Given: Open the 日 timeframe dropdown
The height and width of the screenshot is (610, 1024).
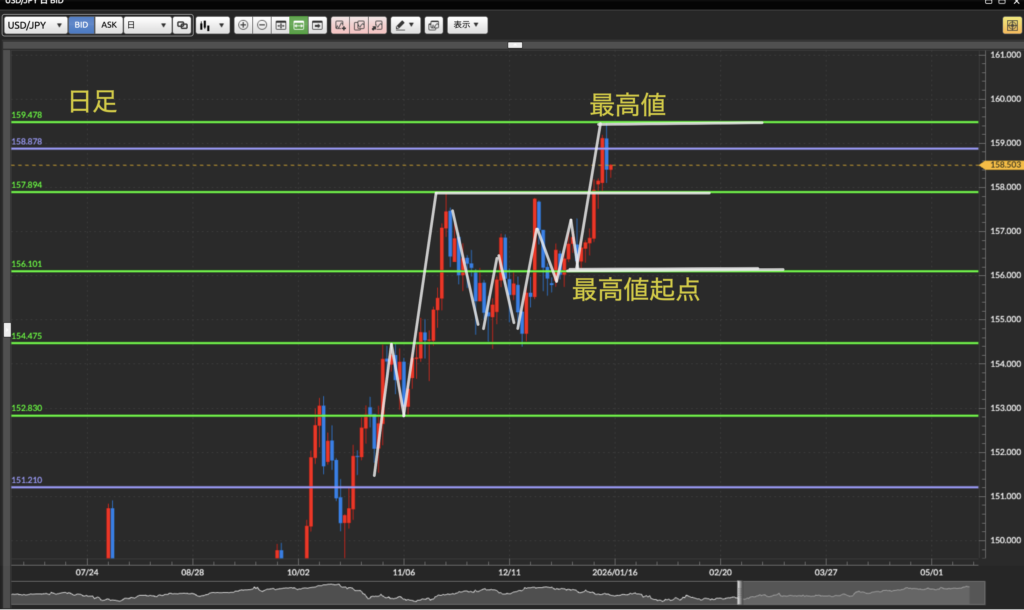Looking at the screenshot, I should click(x=146, y=25).
